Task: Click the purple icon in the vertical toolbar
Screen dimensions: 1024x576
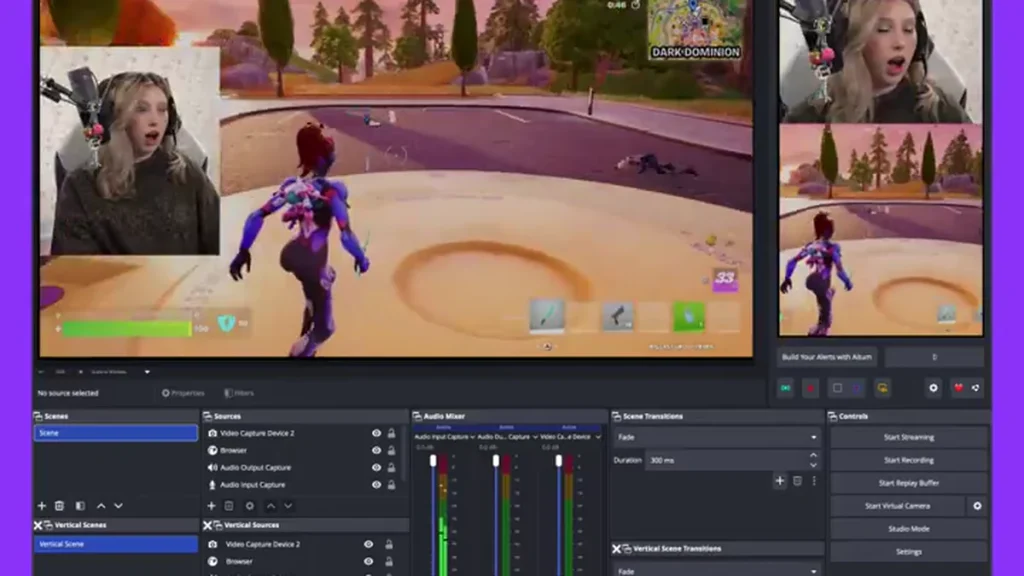Action: (x=857, y=389)
